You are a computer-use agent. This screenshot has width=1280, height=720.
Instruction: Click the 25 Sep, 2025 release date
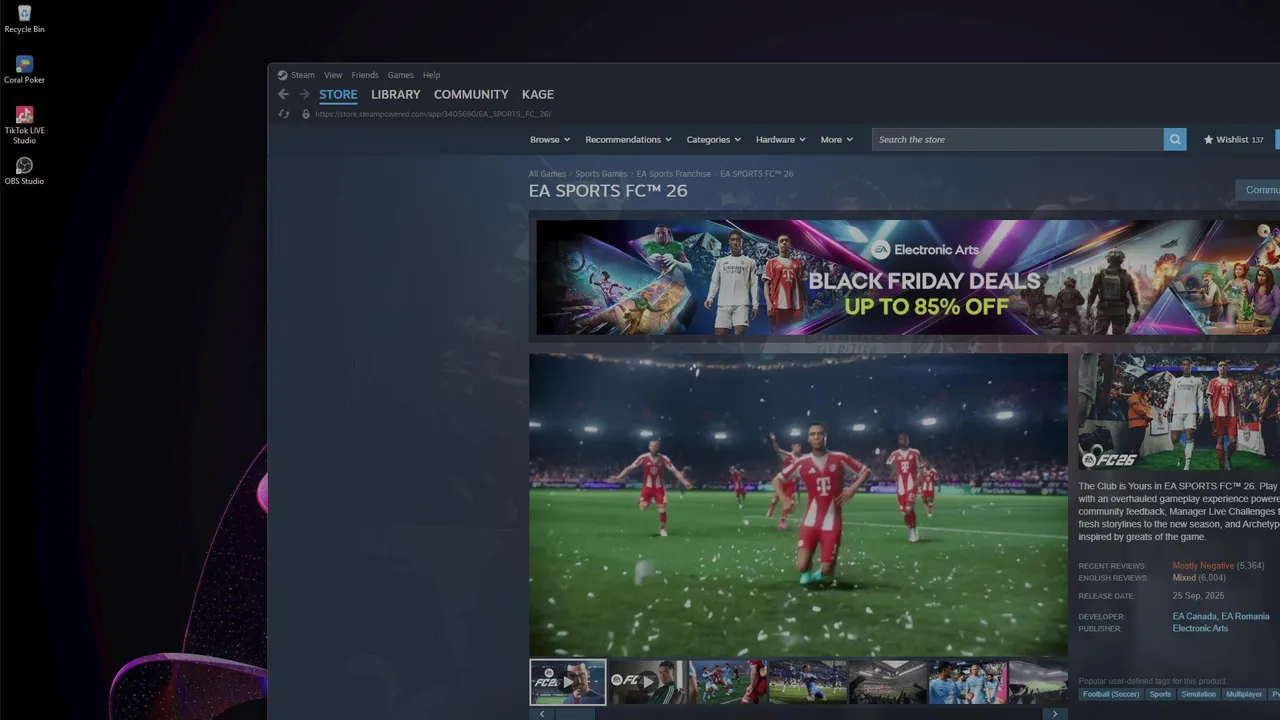tap(1198, 596)
